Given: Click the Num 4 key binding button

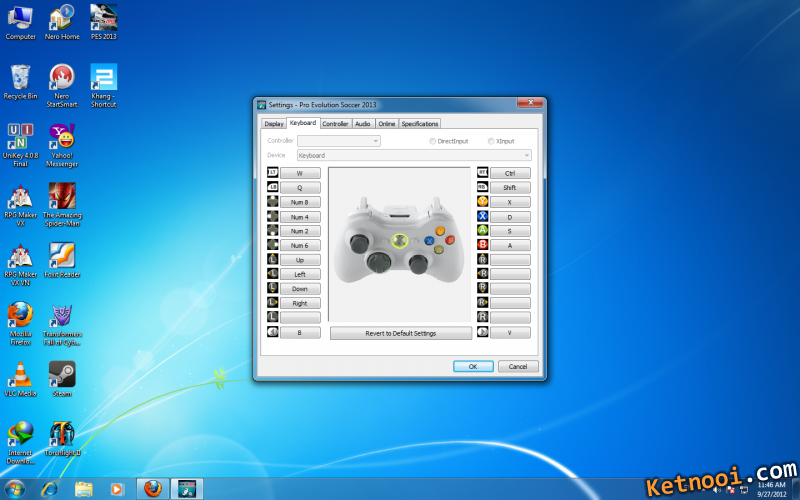Looking at the screenshot, I should pyautogui.click(x=300, y=217).
